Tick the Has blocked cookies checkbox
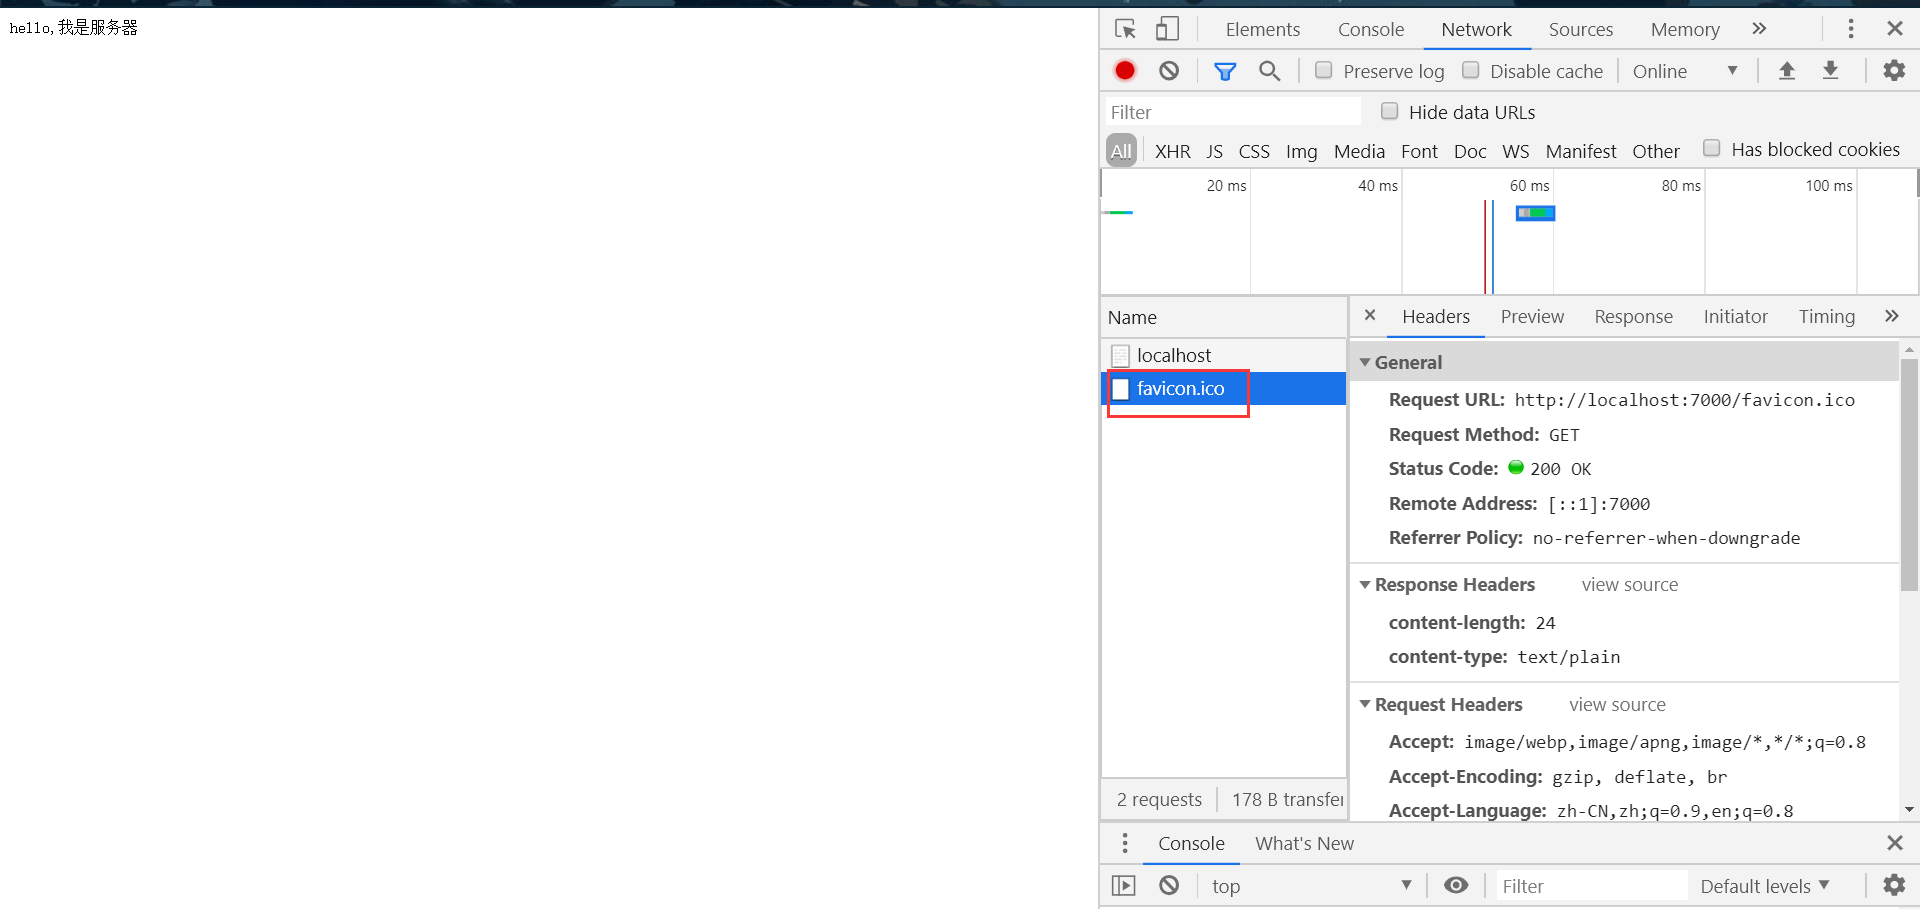Screen dimensions: 1920x909 tap(1712, 148)
